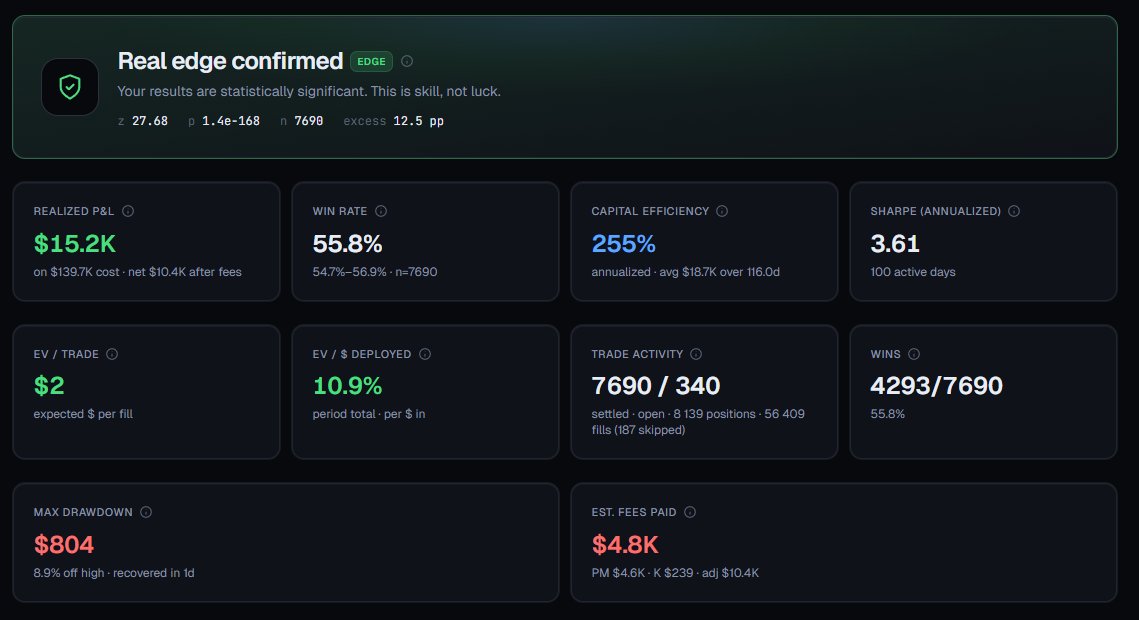Click the green shield check icon
The width and height of the screenshot is (1139, 620).
point(70,87)
